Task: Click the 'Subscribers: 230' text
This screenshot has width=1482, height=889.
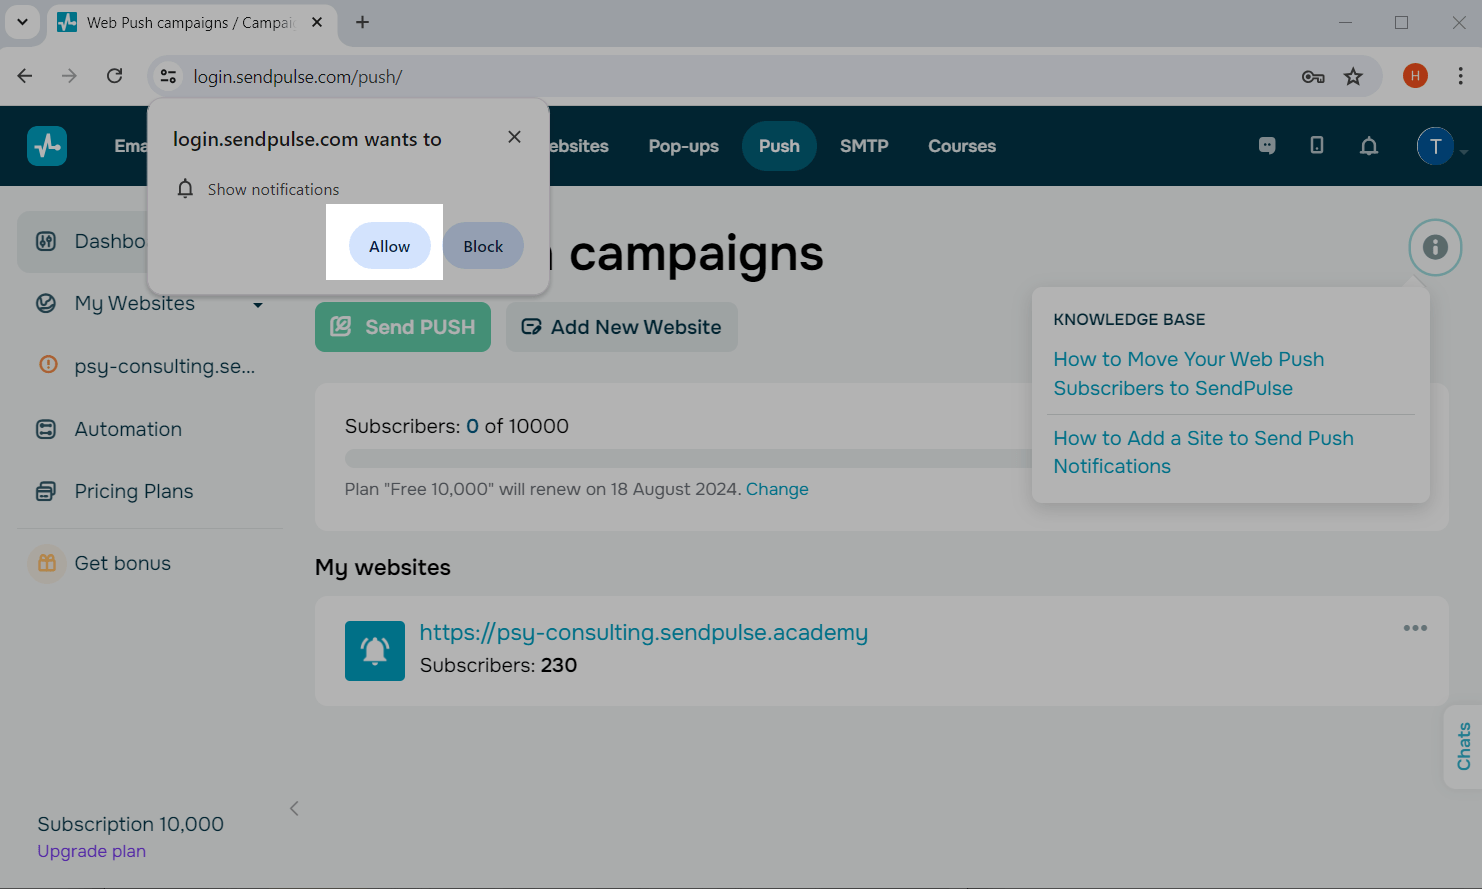Action: [498, 665]
